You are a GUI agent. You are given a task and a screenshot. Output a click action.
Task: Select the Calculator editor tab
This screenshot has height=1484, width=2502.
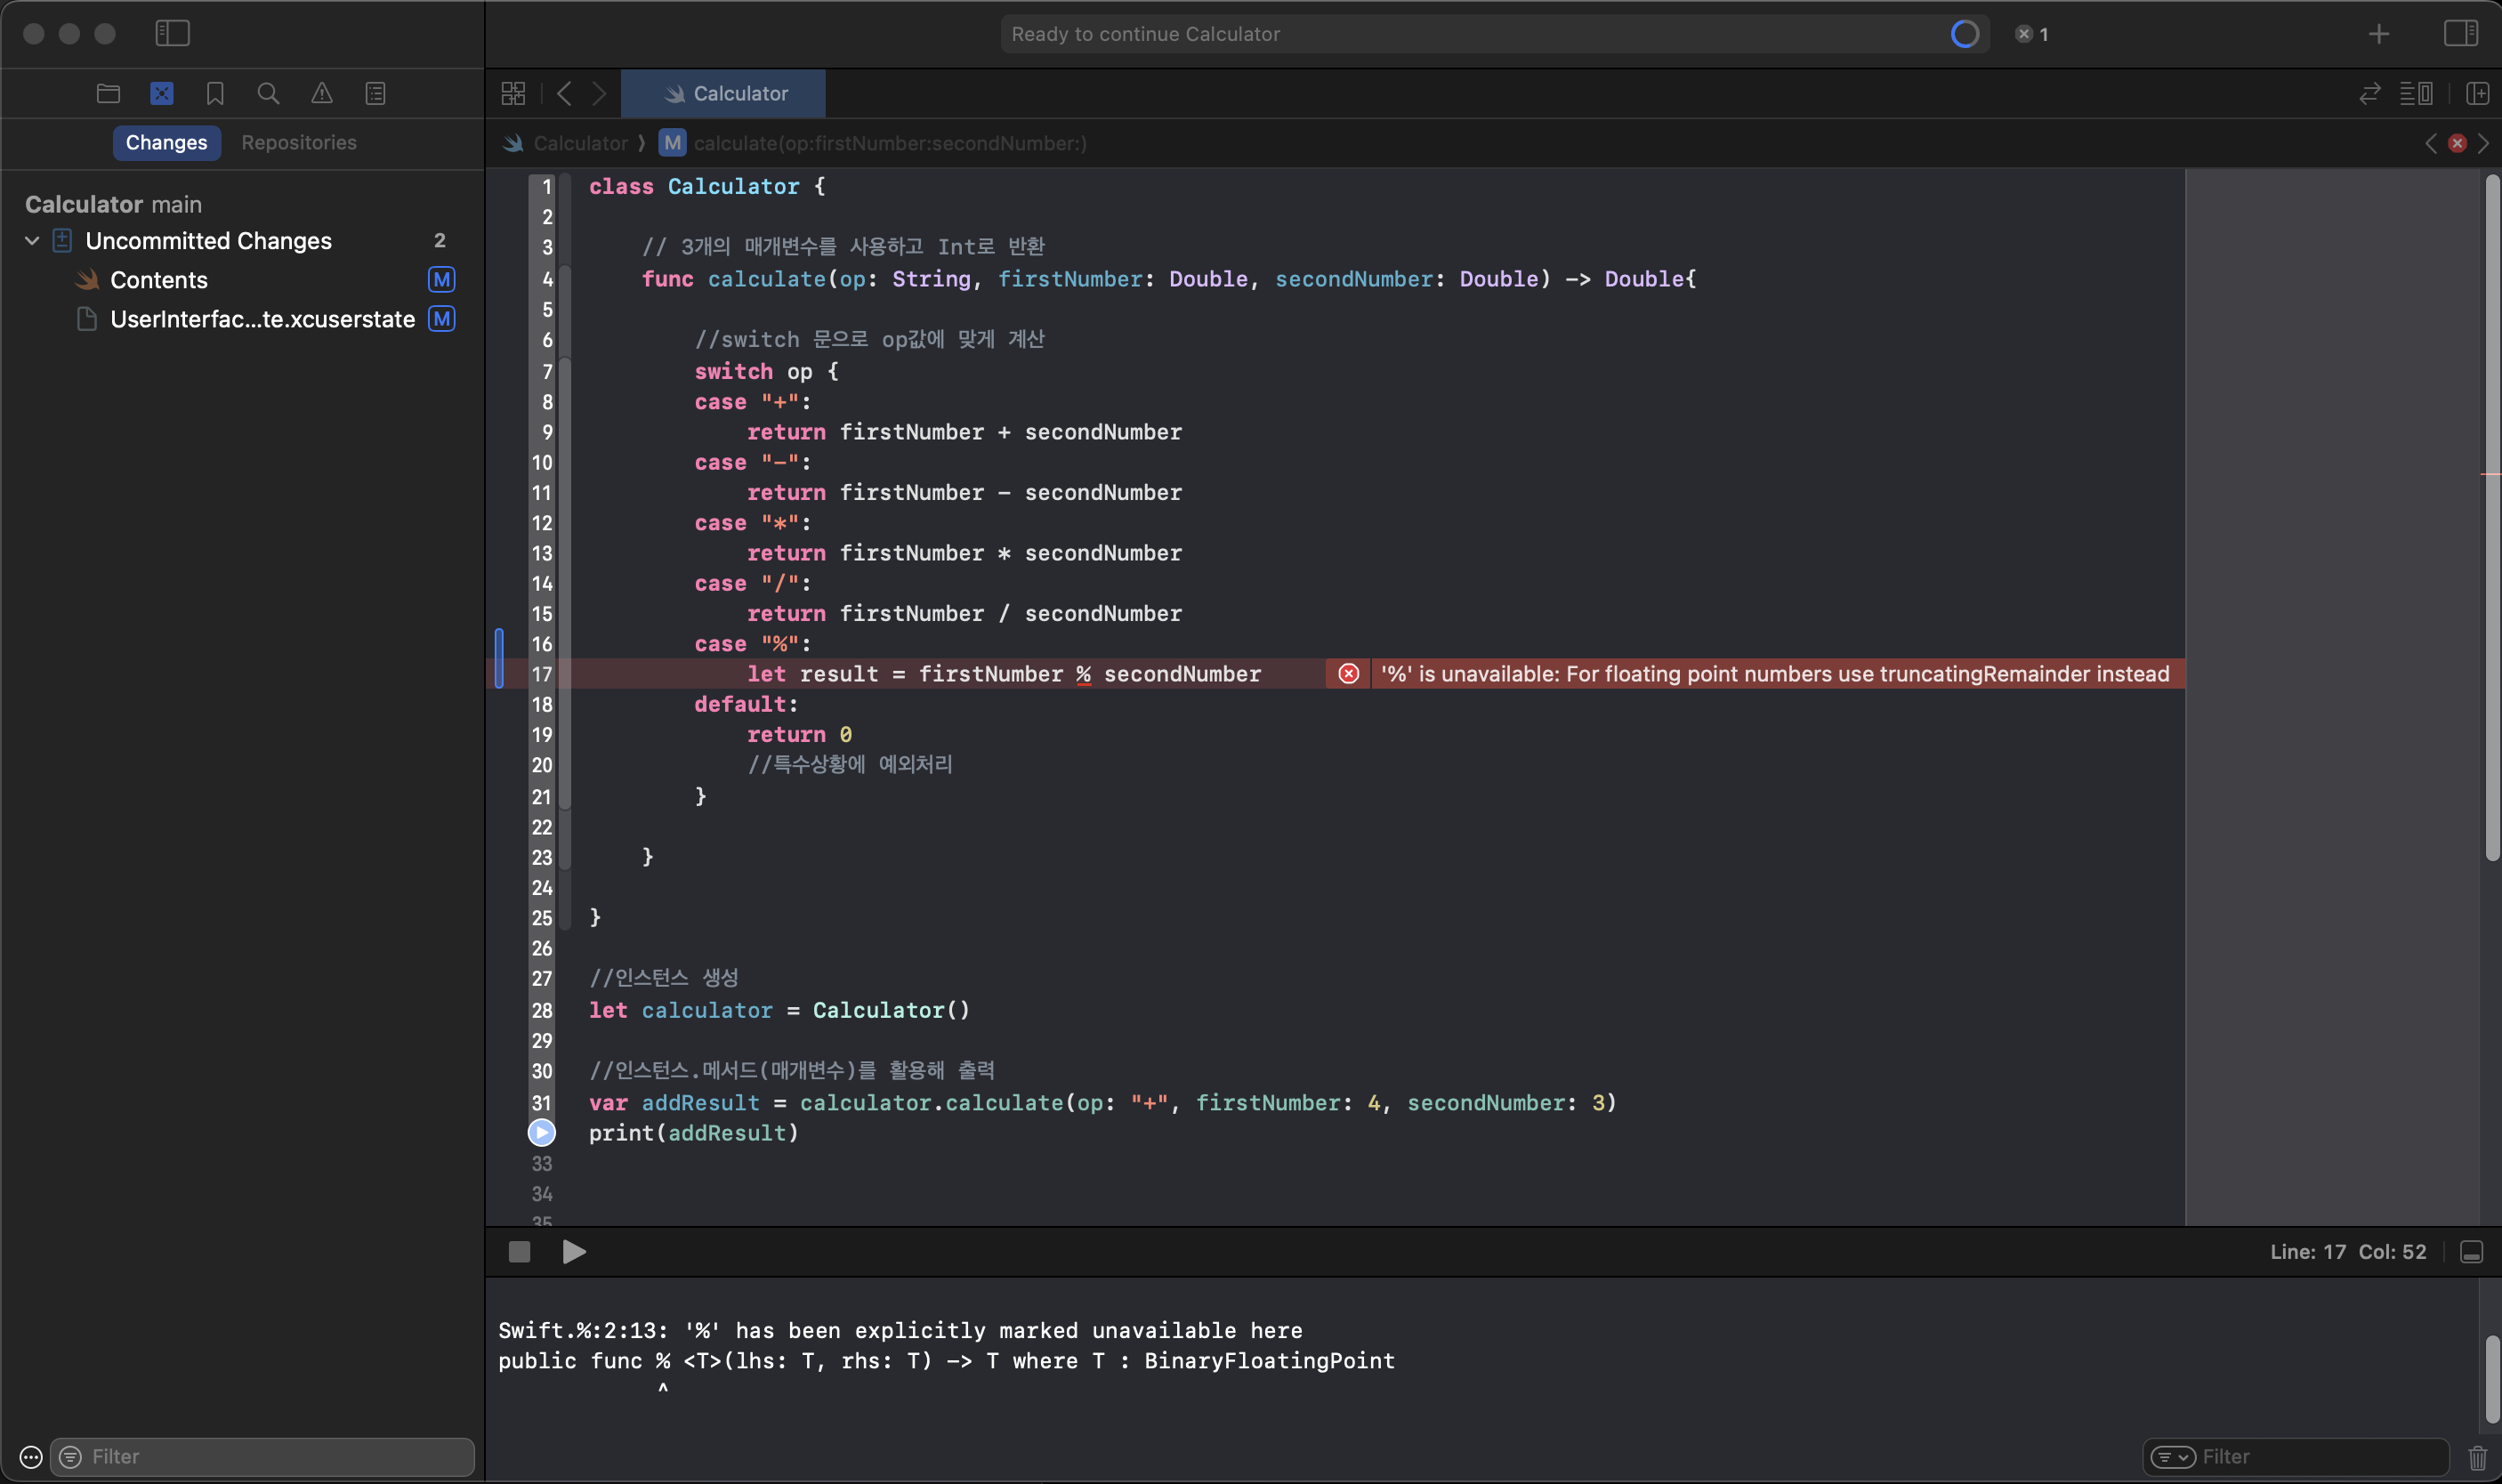(723, 93)
